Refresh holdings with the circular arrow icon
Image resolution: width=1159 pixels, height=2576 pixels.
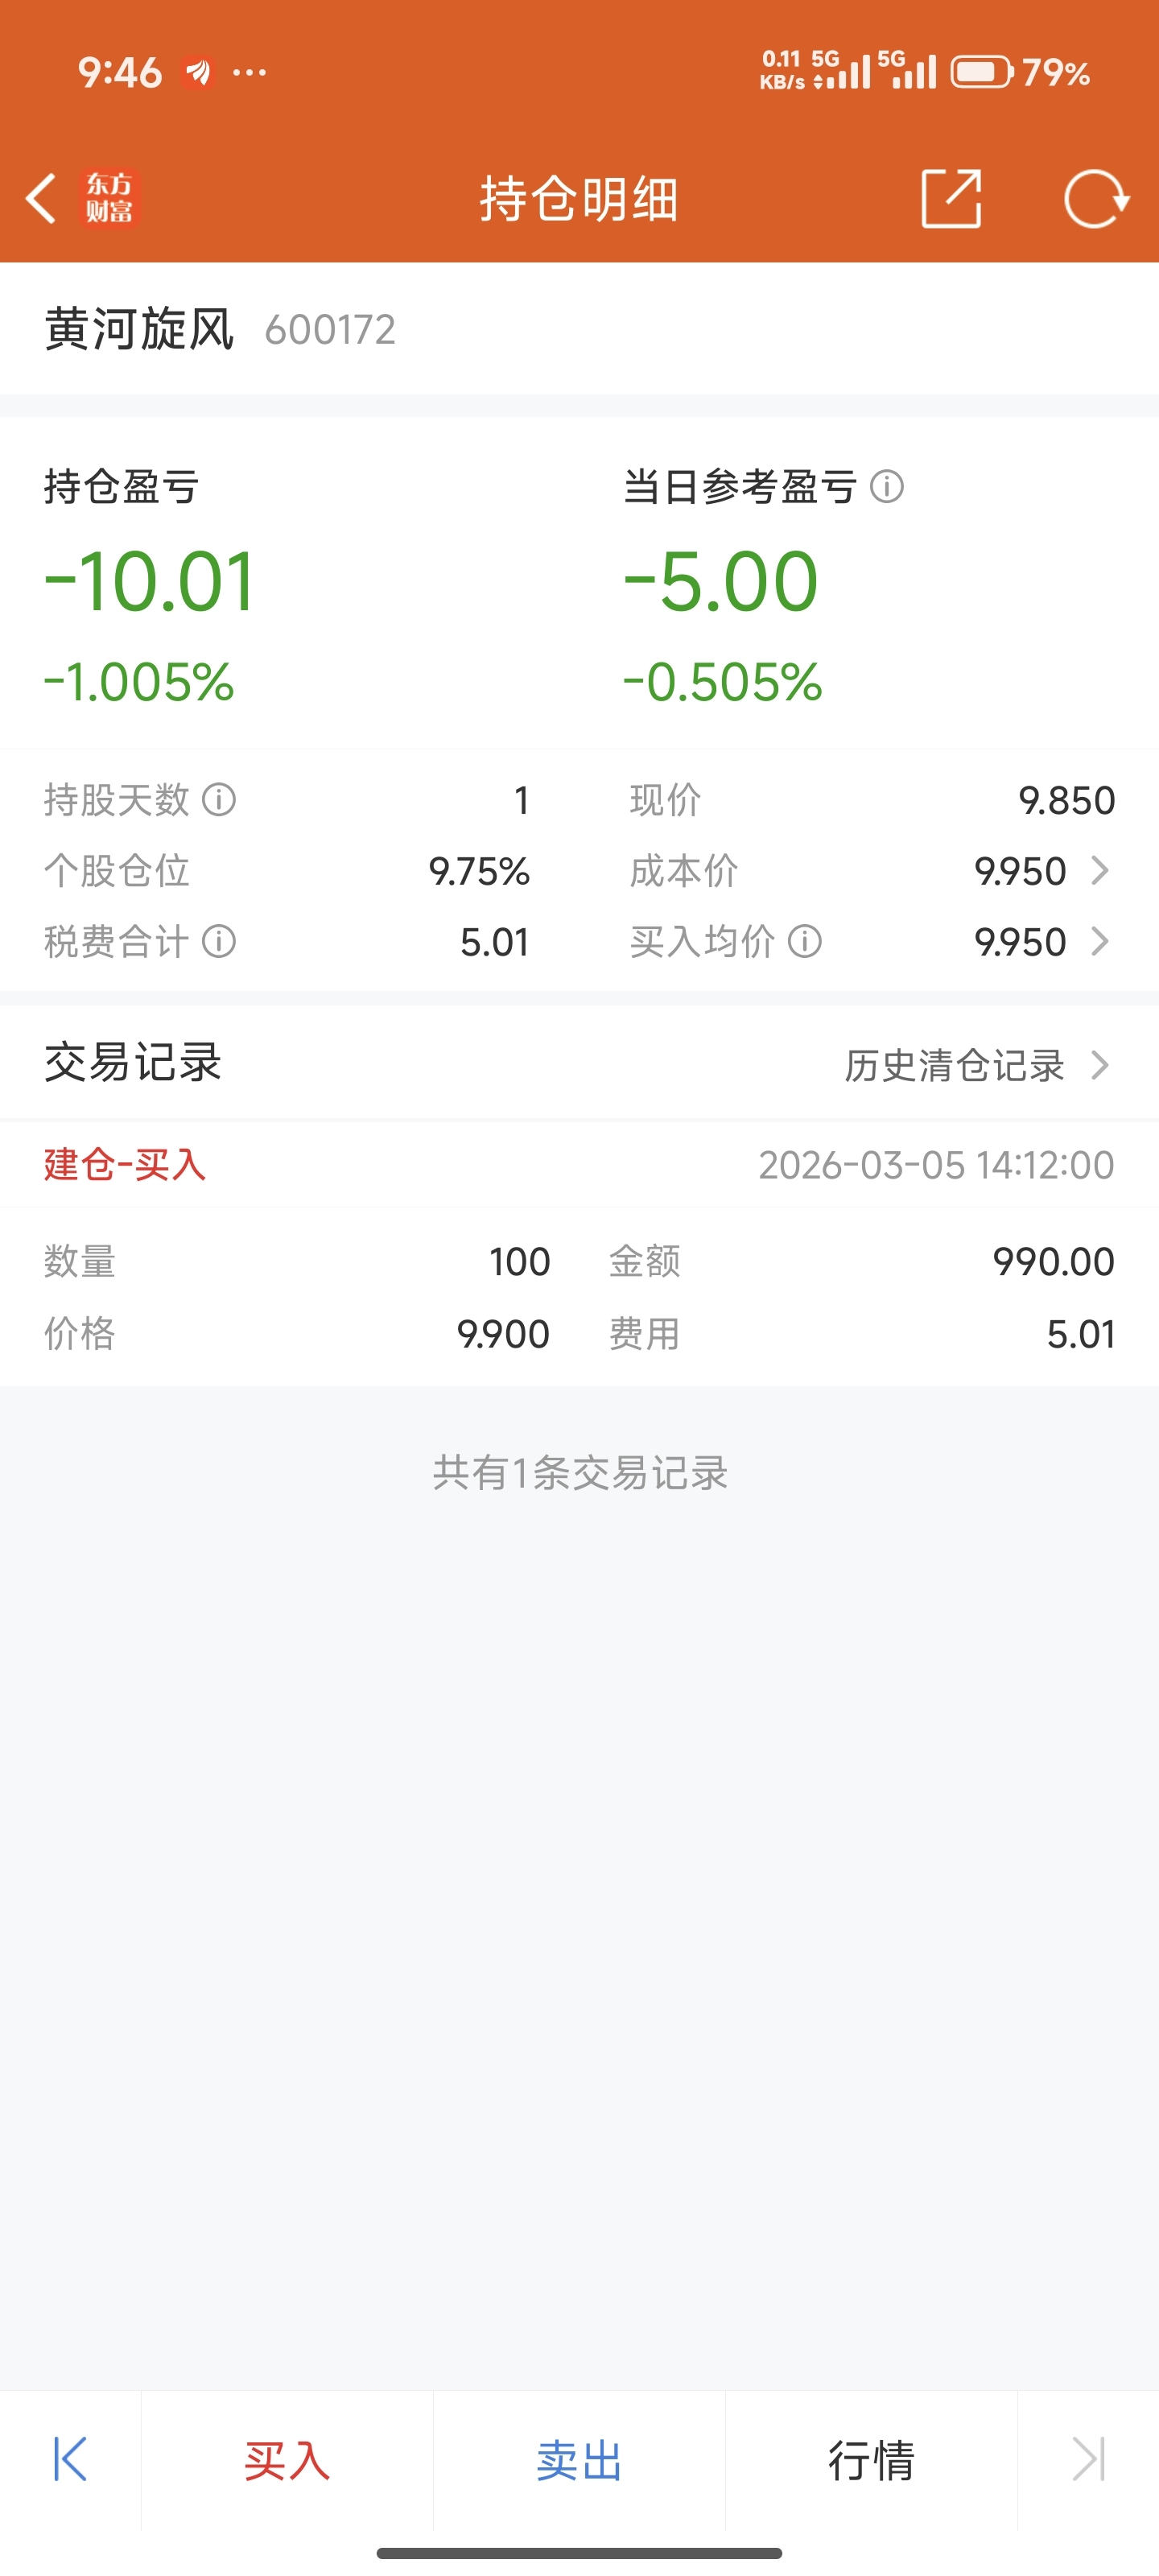click(x=1096, y=198)
